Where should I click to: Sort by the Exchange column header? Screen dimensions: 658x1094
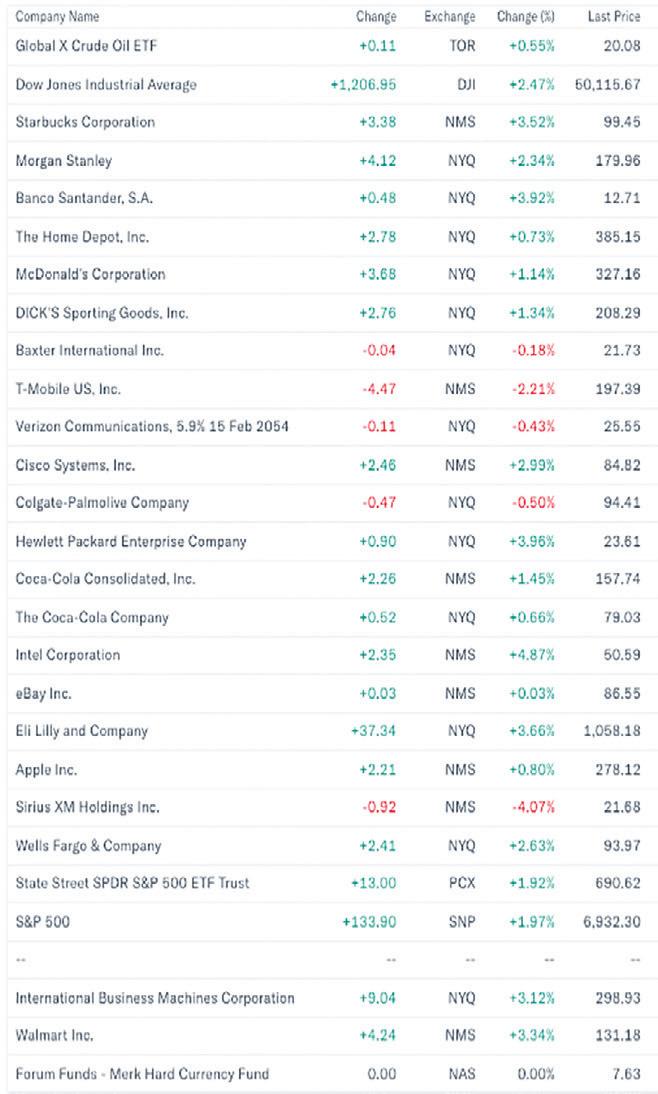(x=449, y=17)
